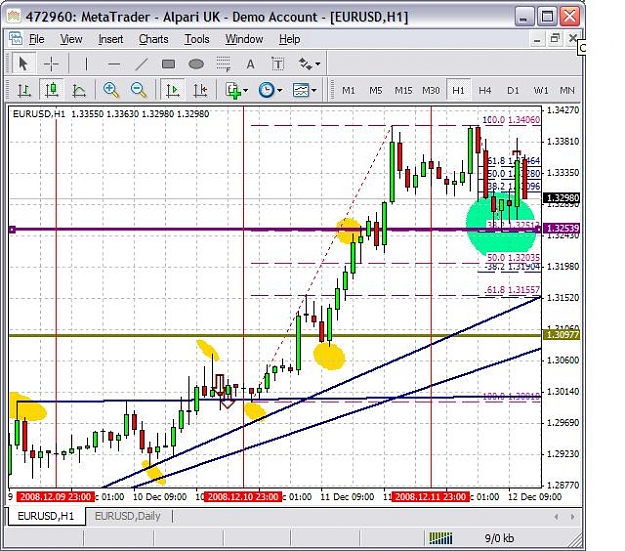625x551 pixels.
Task: Set timeframe to M30
Action: (x=431, y=91)
